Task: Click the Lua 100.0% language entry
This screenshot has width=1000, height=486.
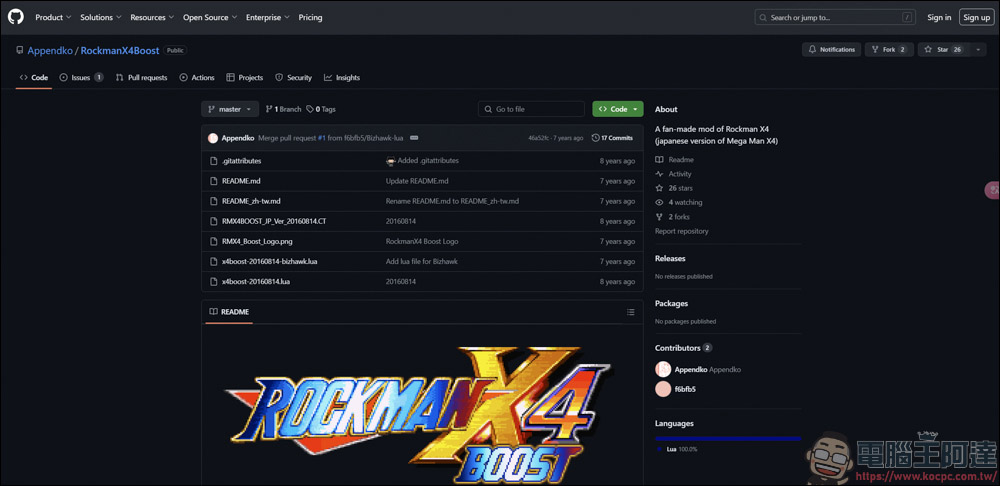Action: [677, 450]
